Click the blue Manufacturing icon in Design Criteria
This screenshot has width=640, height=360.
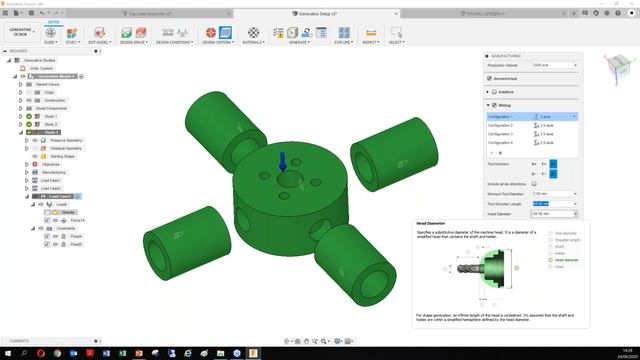tap(225, 33)
